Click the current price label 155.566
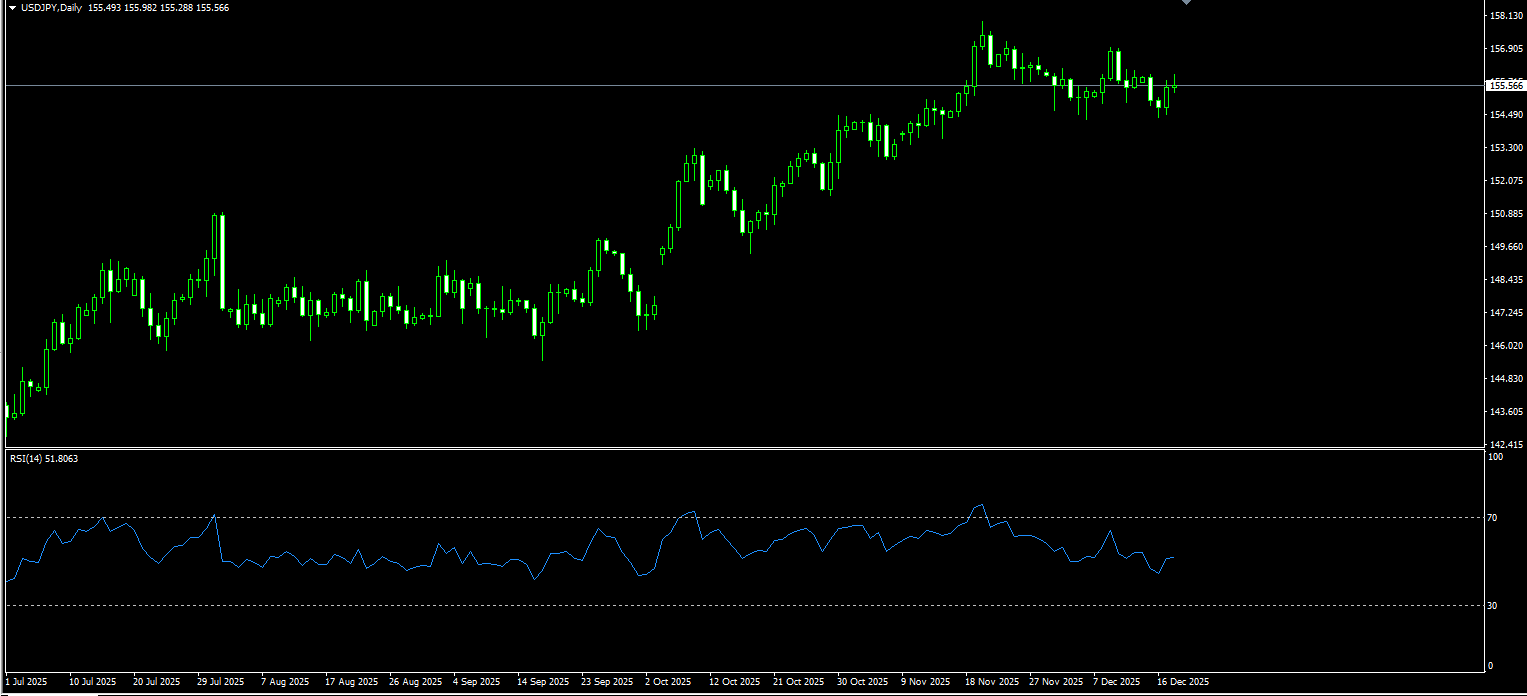1527x696 pixels. 1507,86
